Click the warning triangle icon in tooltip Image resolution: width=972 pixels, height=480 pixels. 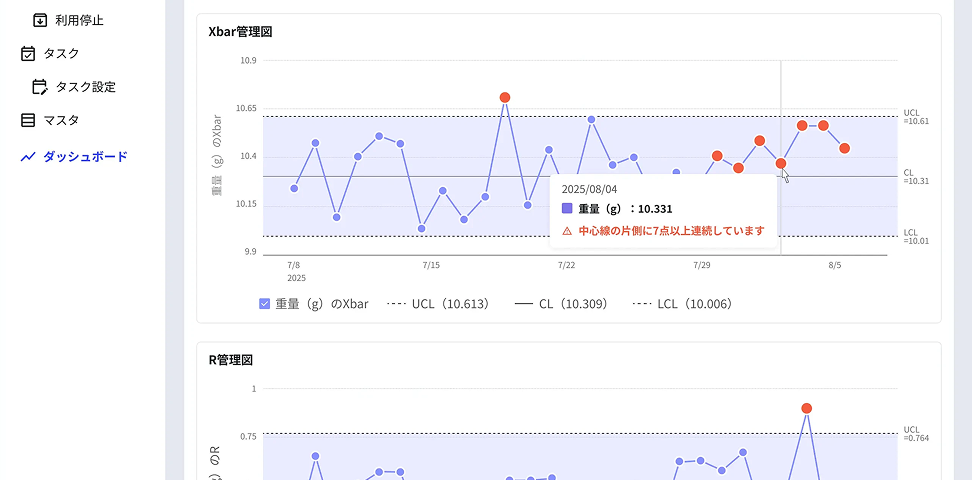point(567,231)
